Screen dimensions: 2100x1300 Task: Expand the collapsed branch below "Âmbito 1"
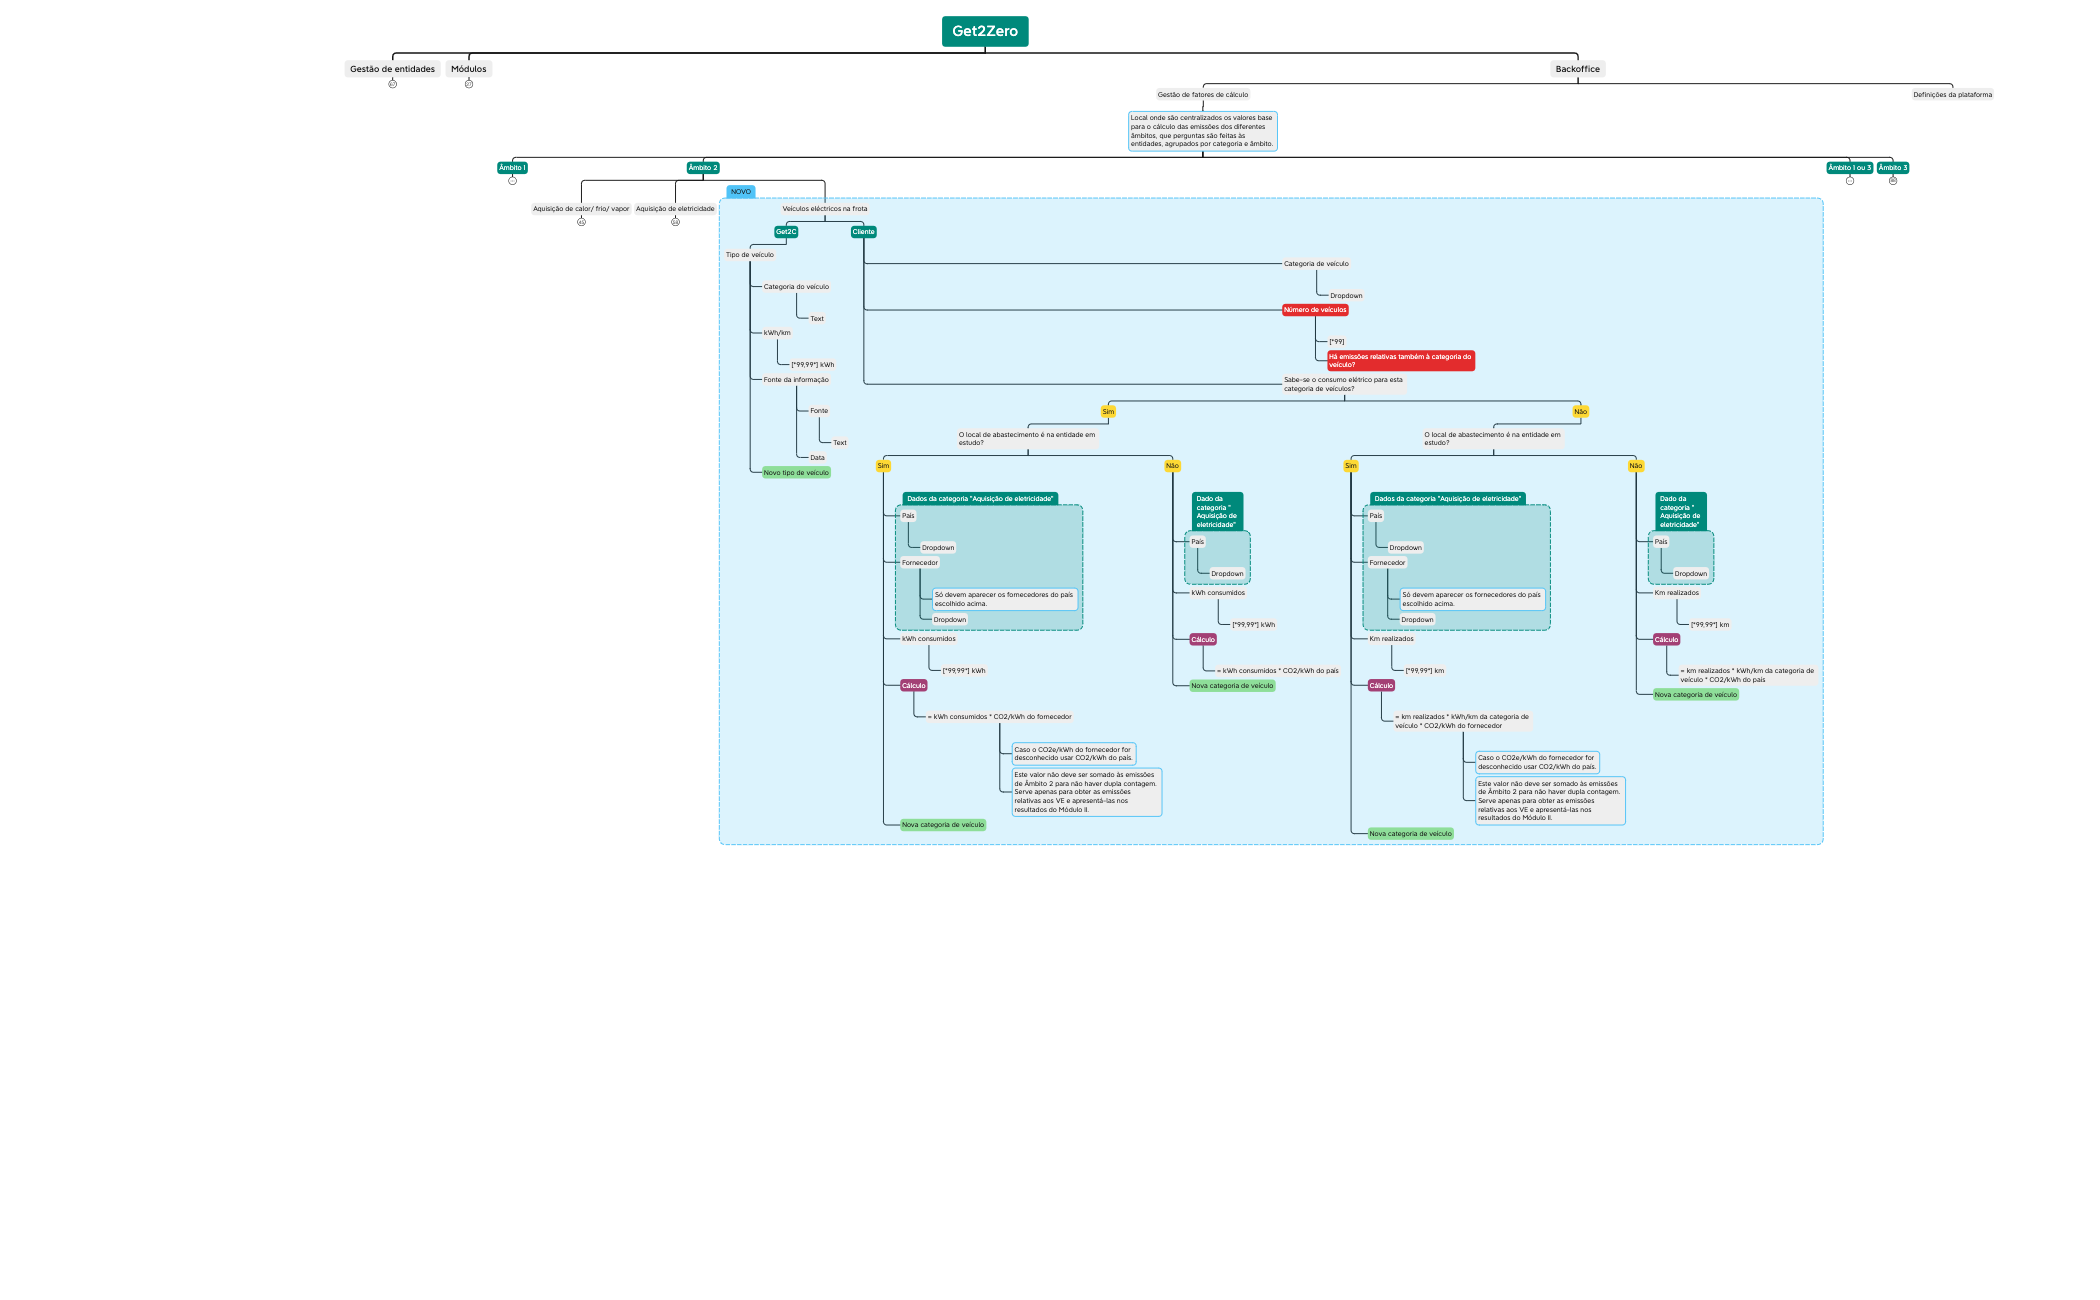(512, 180)
